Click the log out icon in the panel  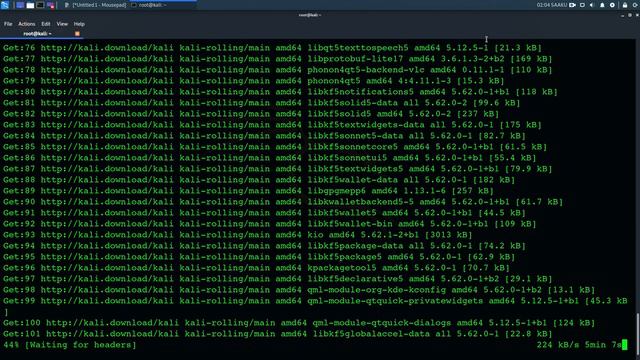(x=636, y=5)
